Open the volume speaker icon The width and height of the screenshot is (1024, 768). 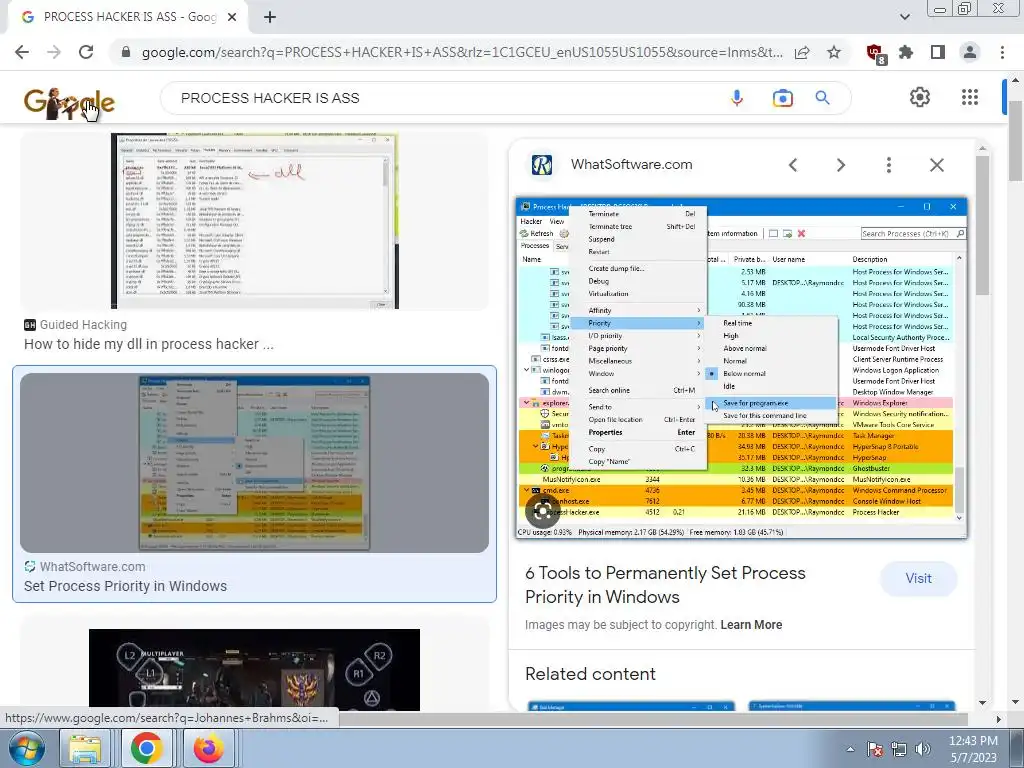pos(922,749)
